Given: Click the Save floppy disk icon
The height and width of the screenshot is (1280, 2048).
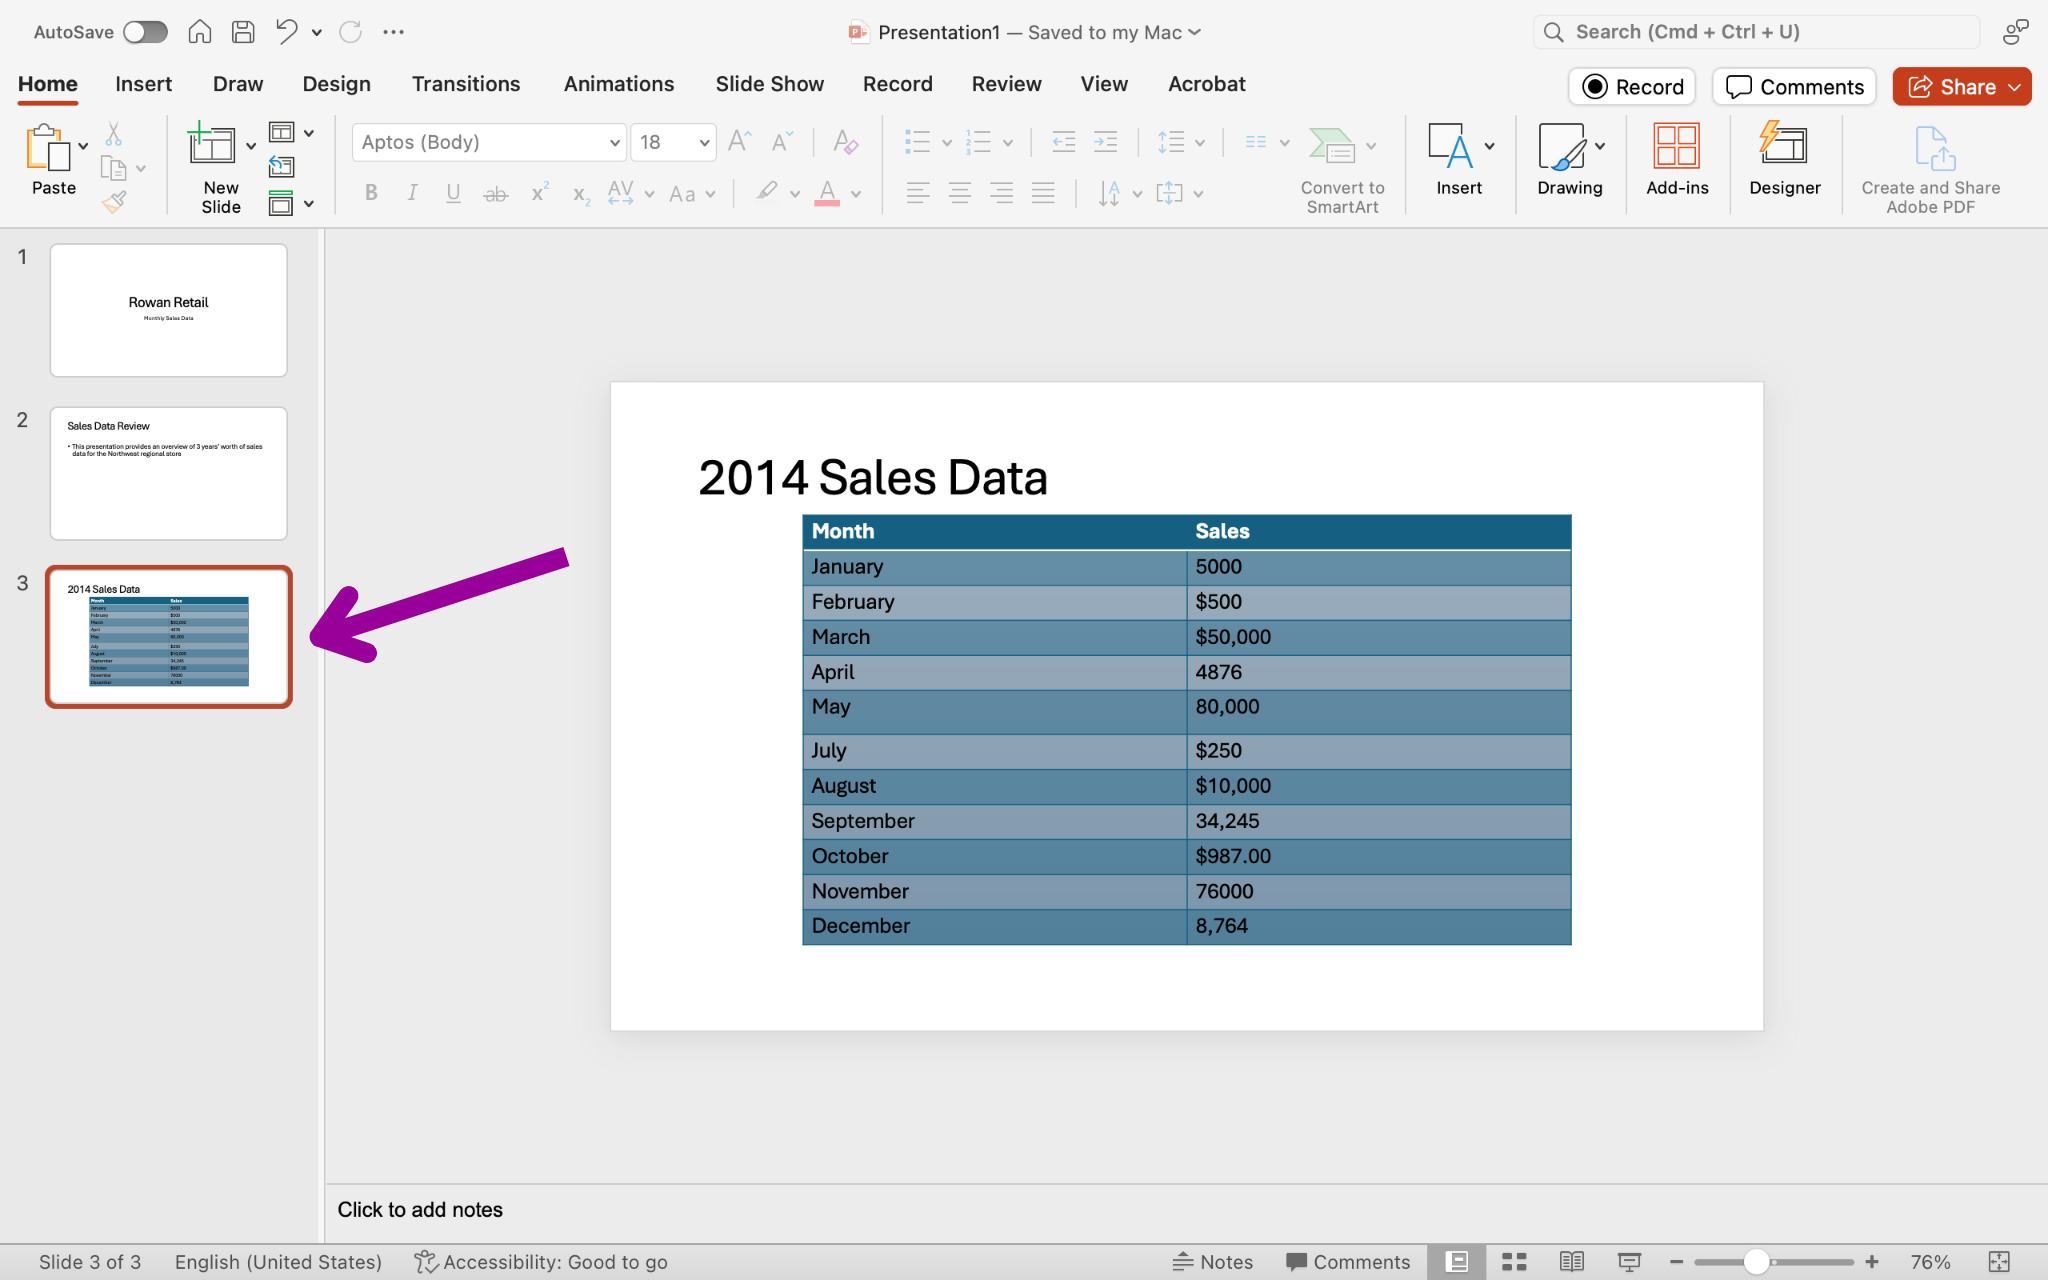Looking at the screenshot, I should tap(243, 32).
